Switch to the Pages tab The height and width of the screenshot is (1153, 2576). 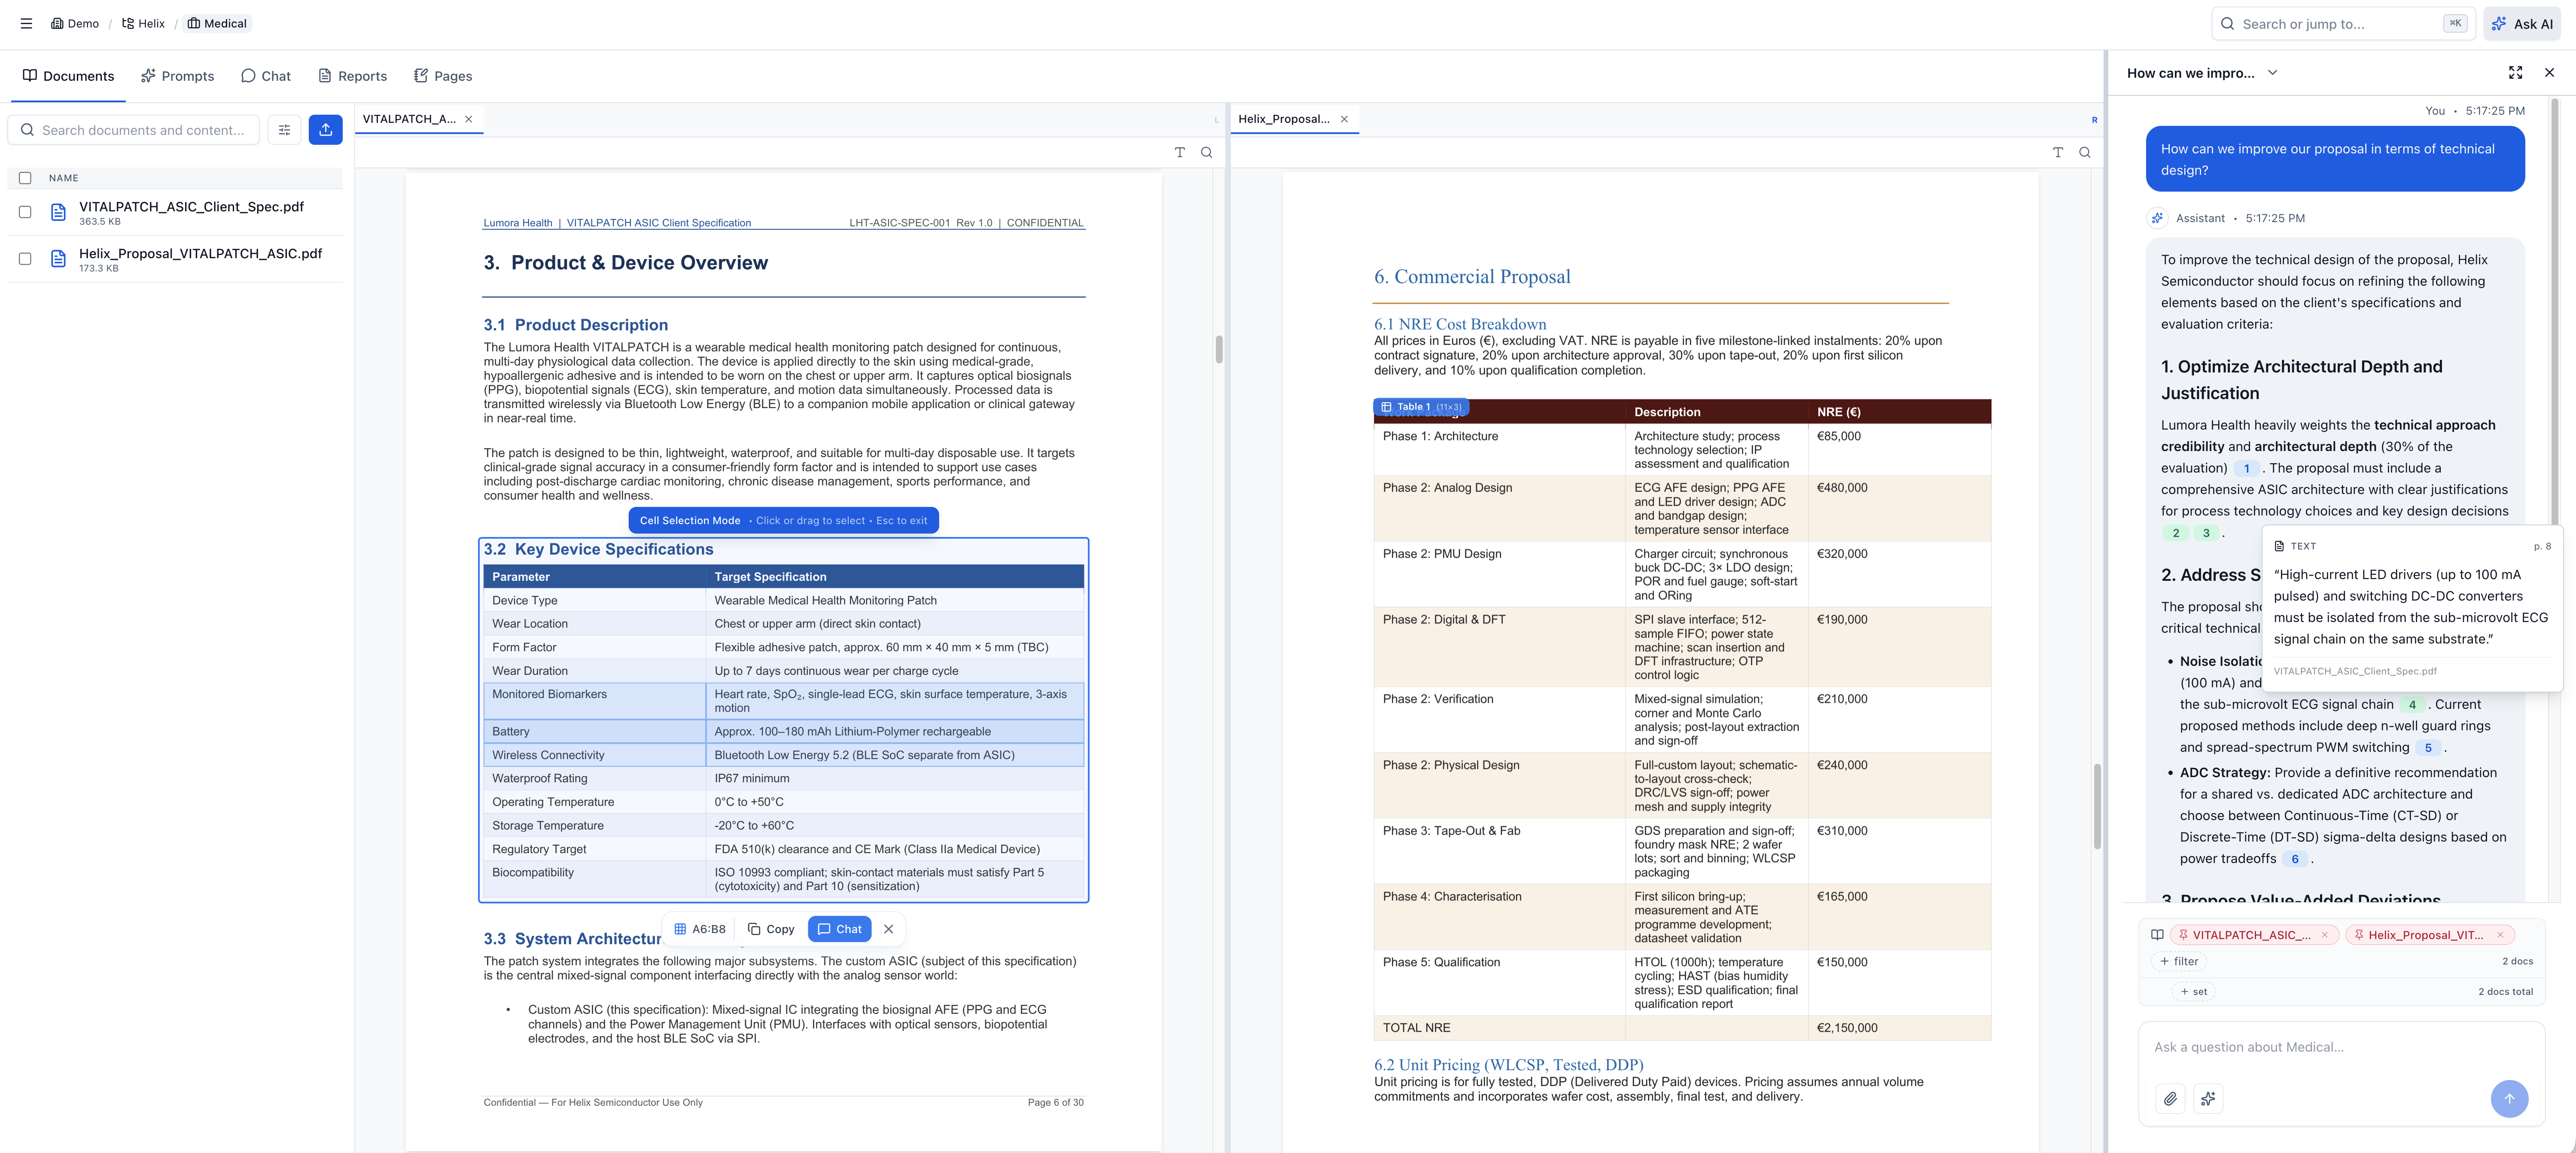[x=443, y=76]
